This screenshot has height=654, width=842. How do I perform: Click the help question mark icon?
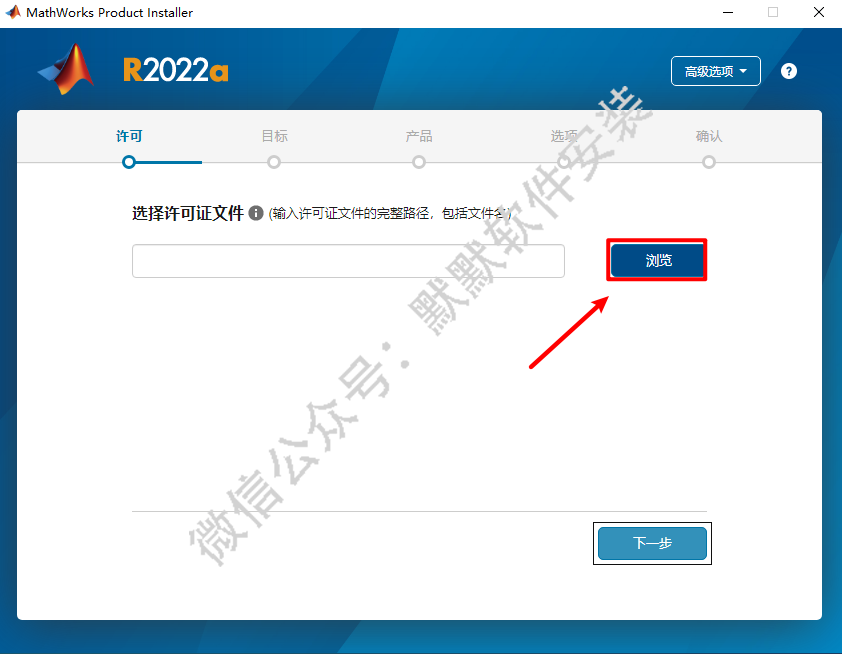[x=788, y=71]
